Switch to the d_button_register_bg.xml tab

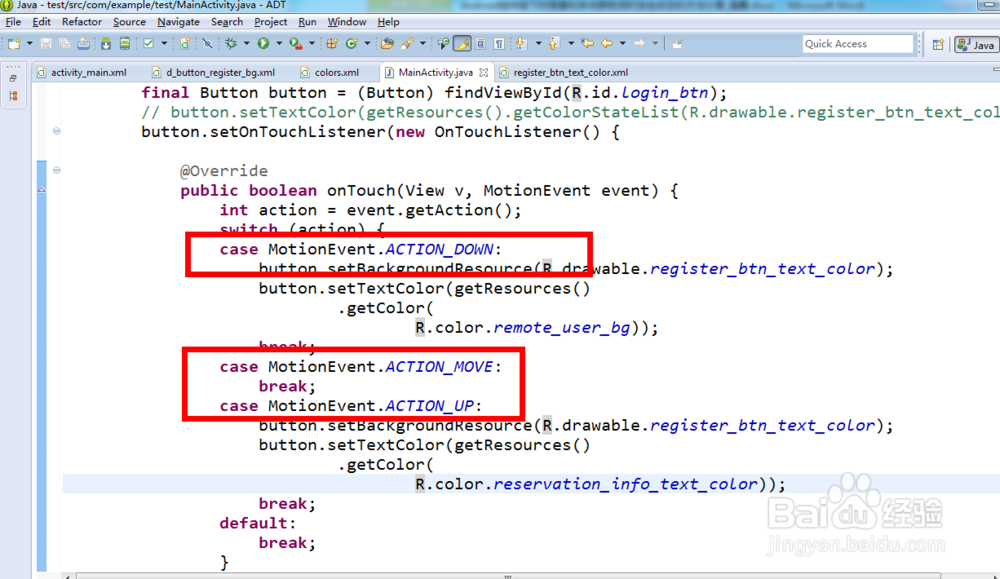click(213, 73)
